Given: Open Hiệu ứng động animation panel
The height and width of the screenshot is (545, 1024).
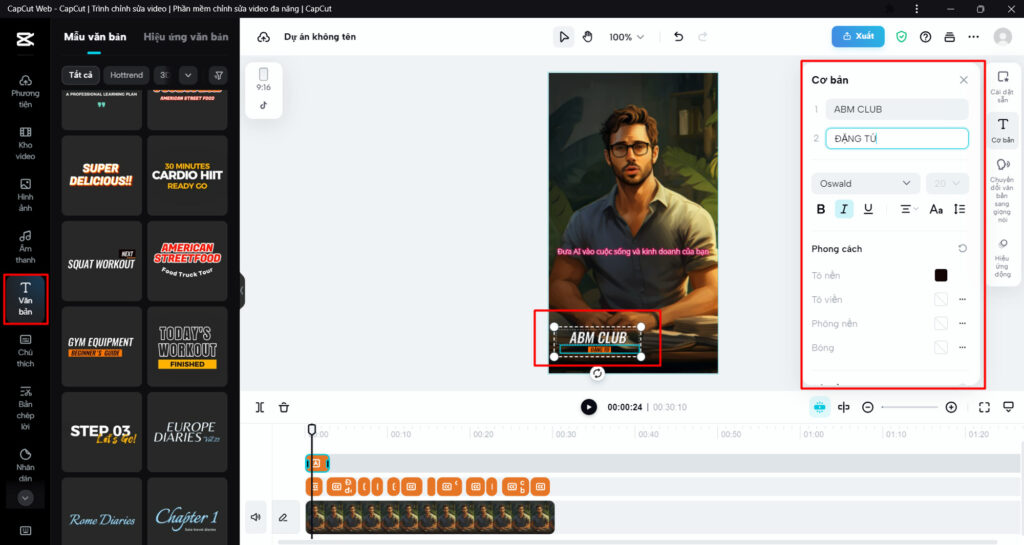Looking at the screenshot, I should (1002, 258).
